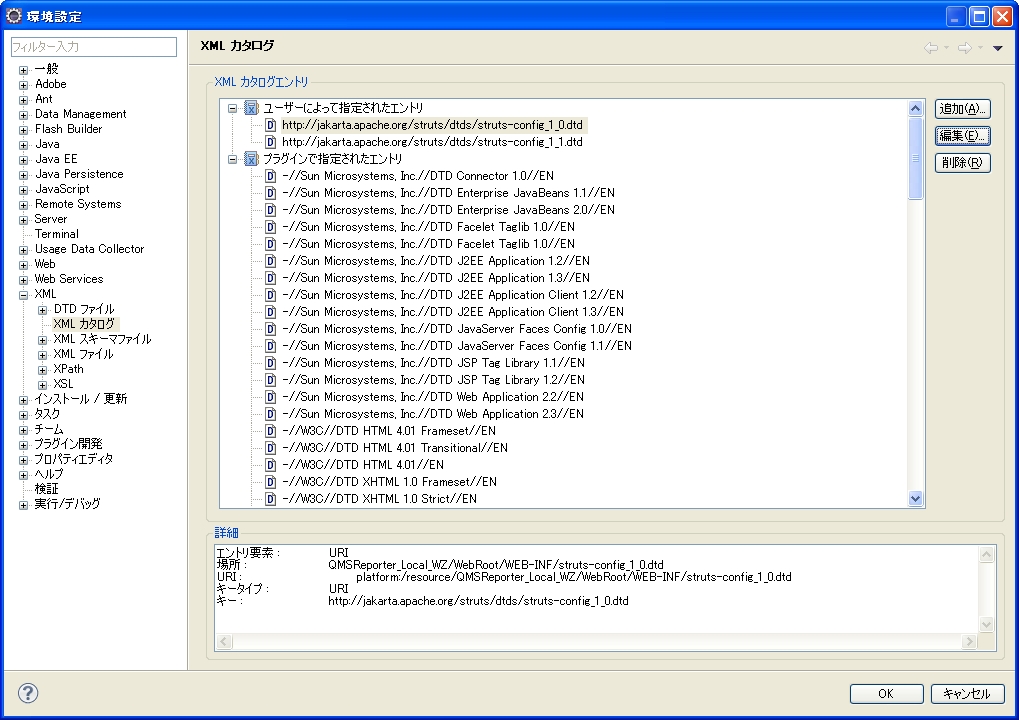The height and width of the screenshot is (720, 1019).
Task: Confirm with the OK button
Action: [886, 693]
